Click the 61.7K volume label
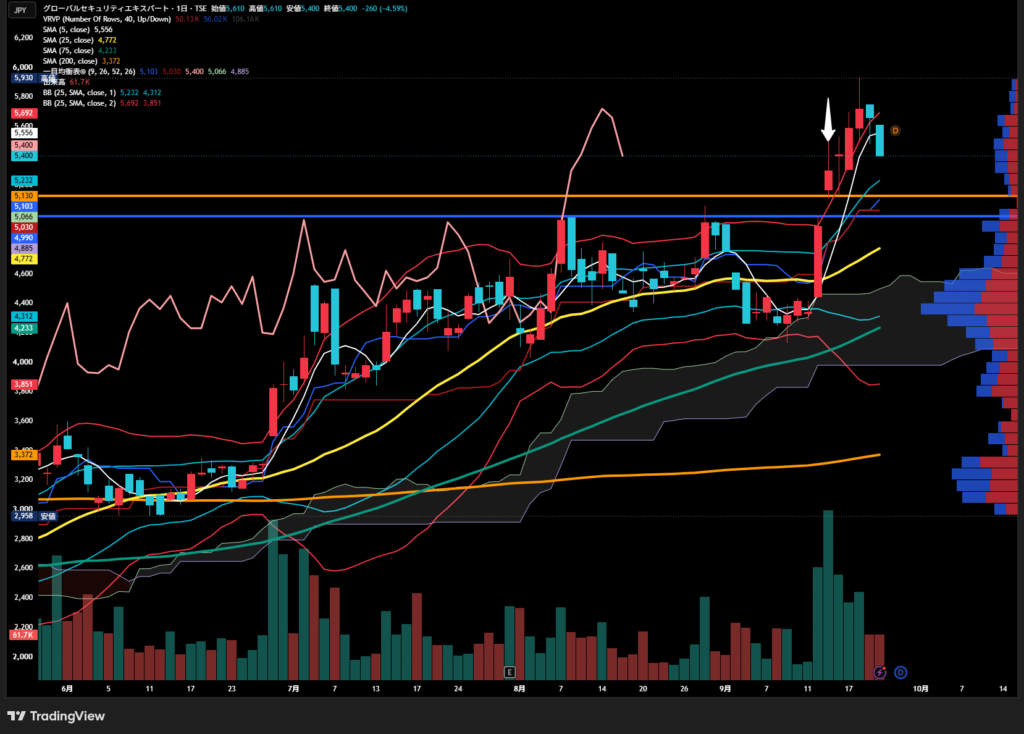 tap(23, 635)
